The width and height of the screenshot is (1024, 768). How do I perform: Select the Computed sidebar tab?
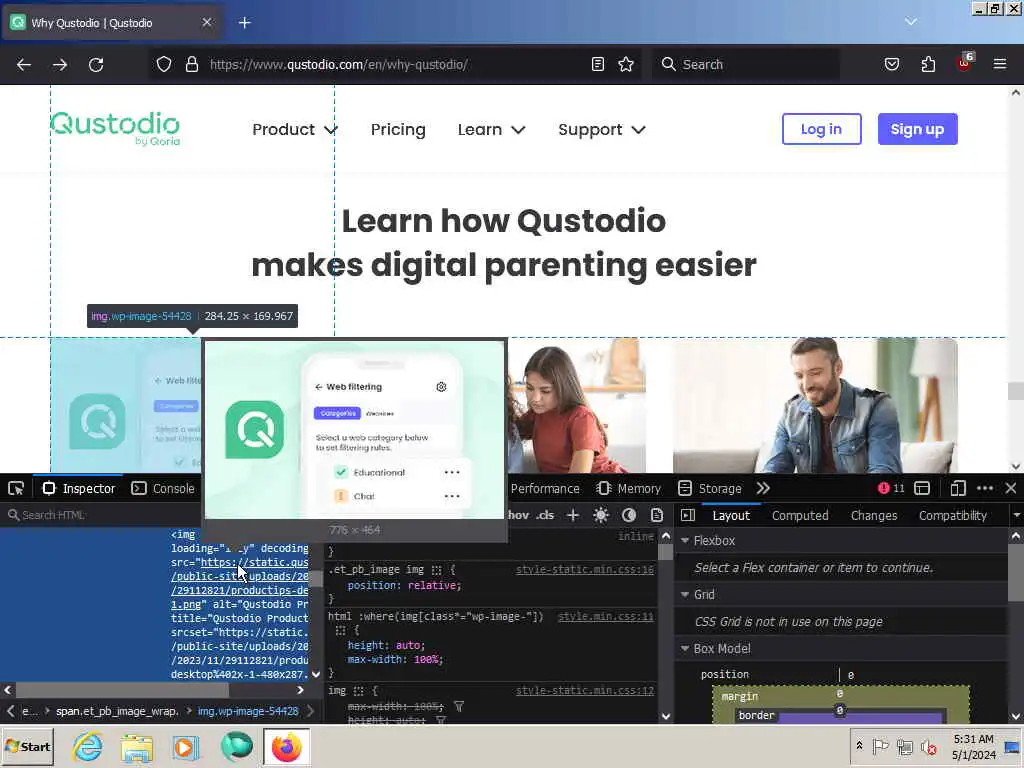pyautogui.click(x=800, y=515)
